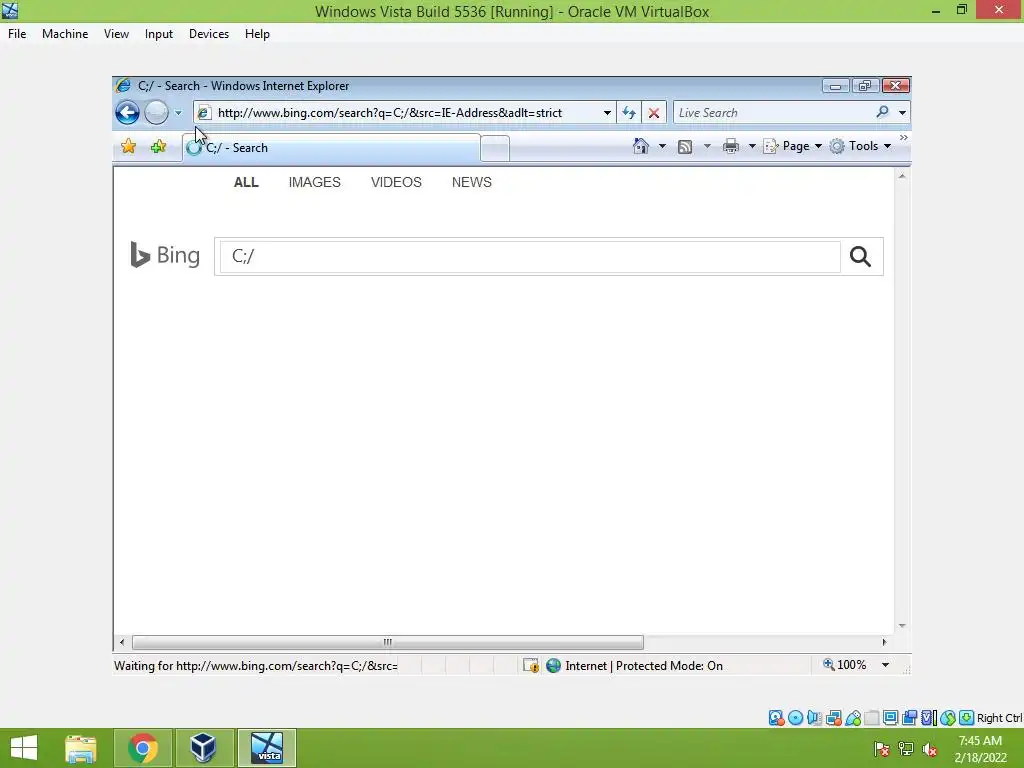Open the VirtualBox Help menu

(x=257, y=34)
